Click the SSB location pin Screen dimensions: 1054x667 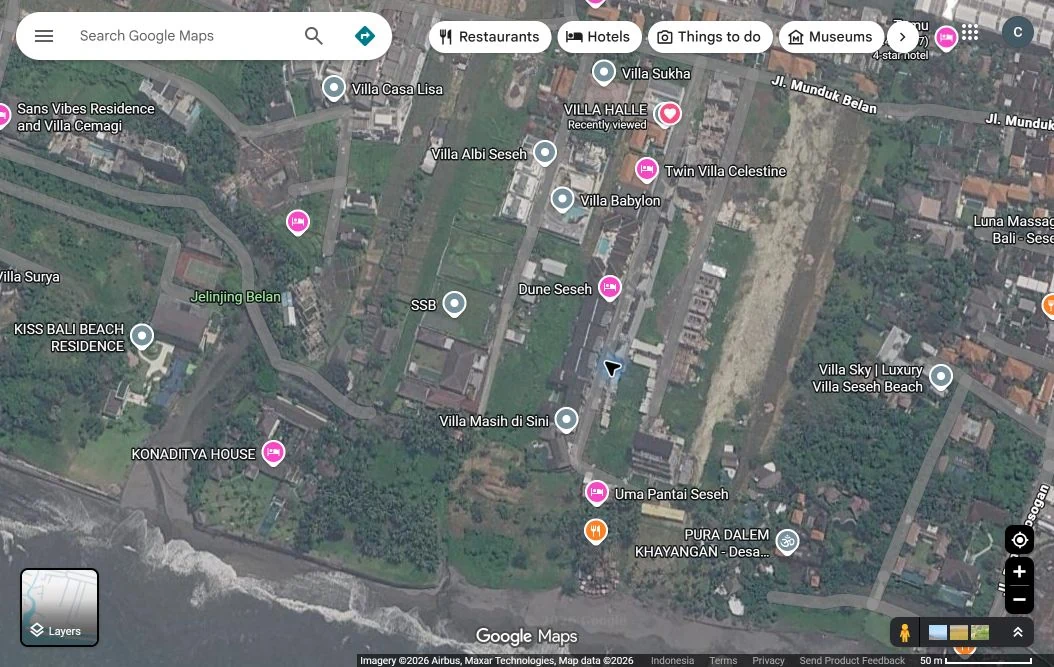pos(454,304)
